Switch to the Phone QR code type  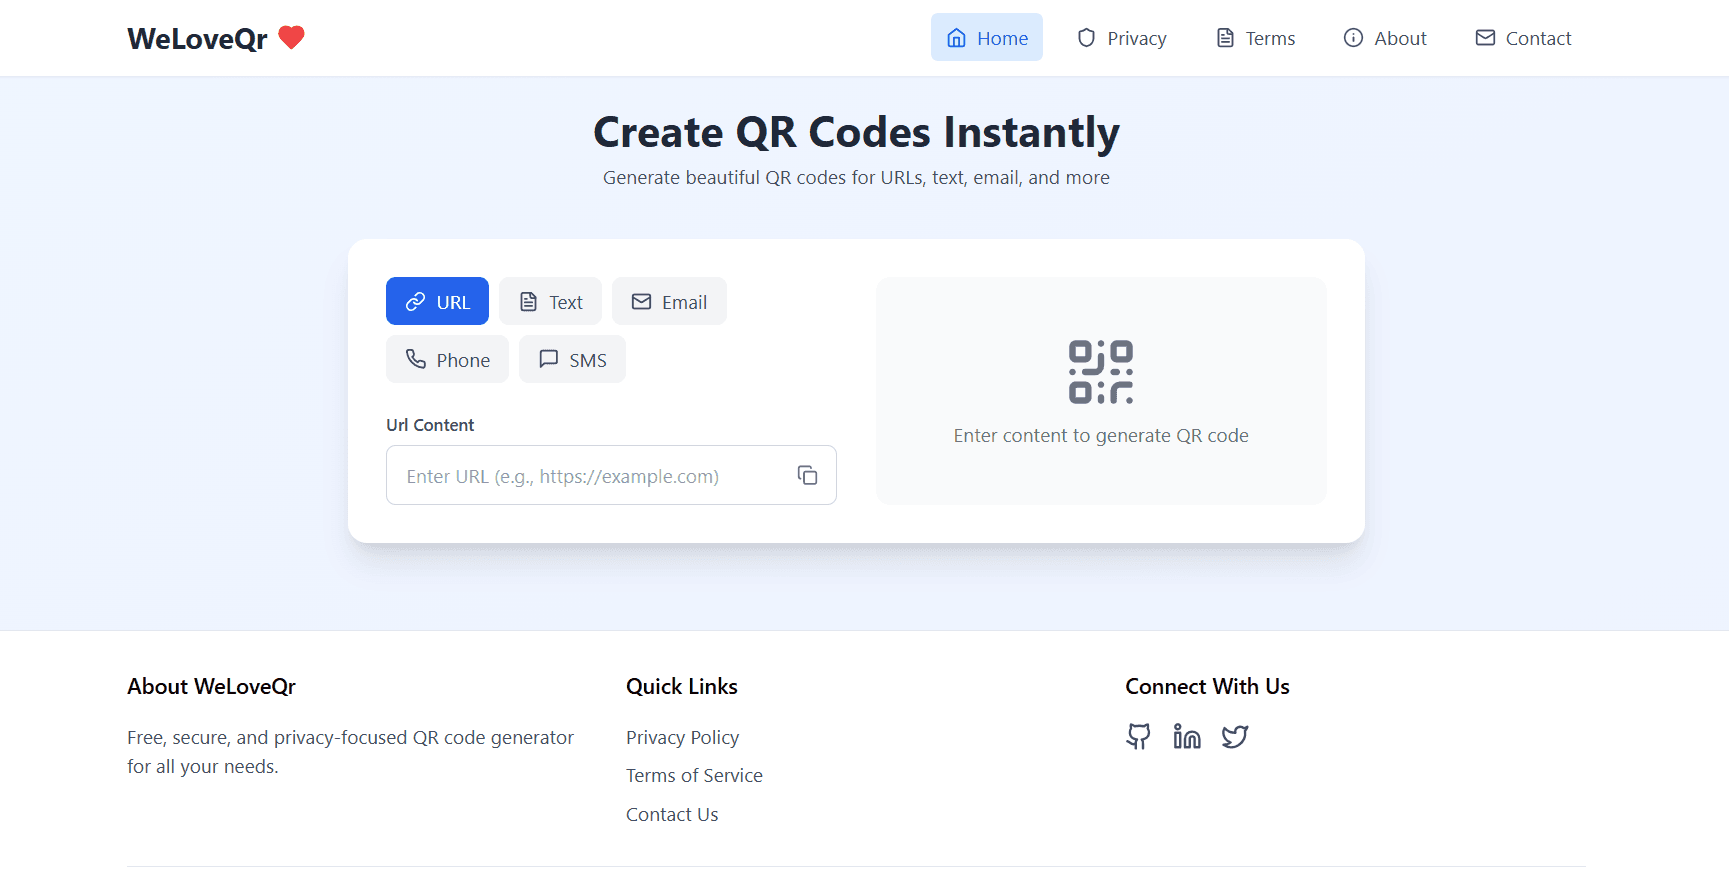[x=447, y=359]
